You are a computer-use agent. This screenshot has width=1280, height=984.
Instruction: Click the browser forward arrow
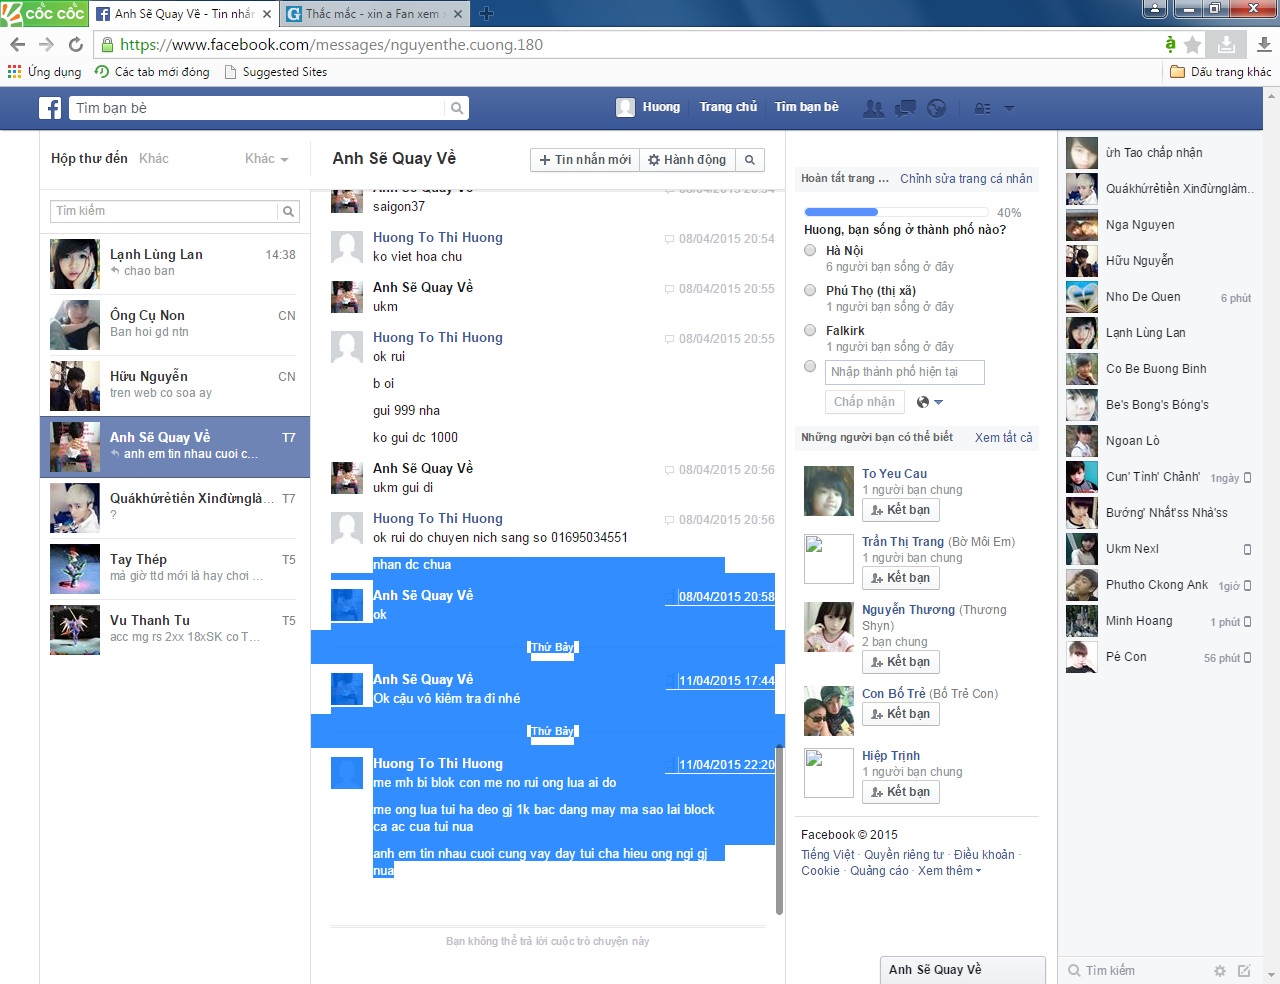tap(46, 44)
